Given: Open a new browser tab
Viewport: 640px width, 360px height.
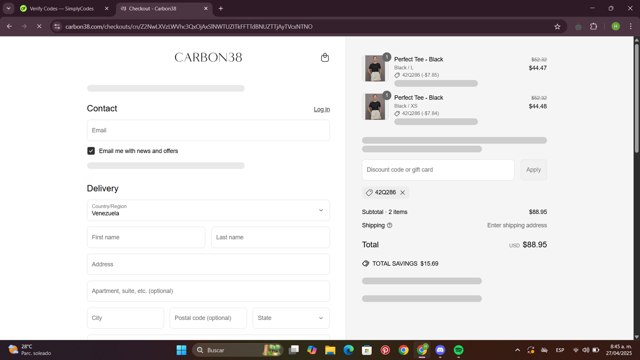Looking at the screenshot, I should 220,8.
